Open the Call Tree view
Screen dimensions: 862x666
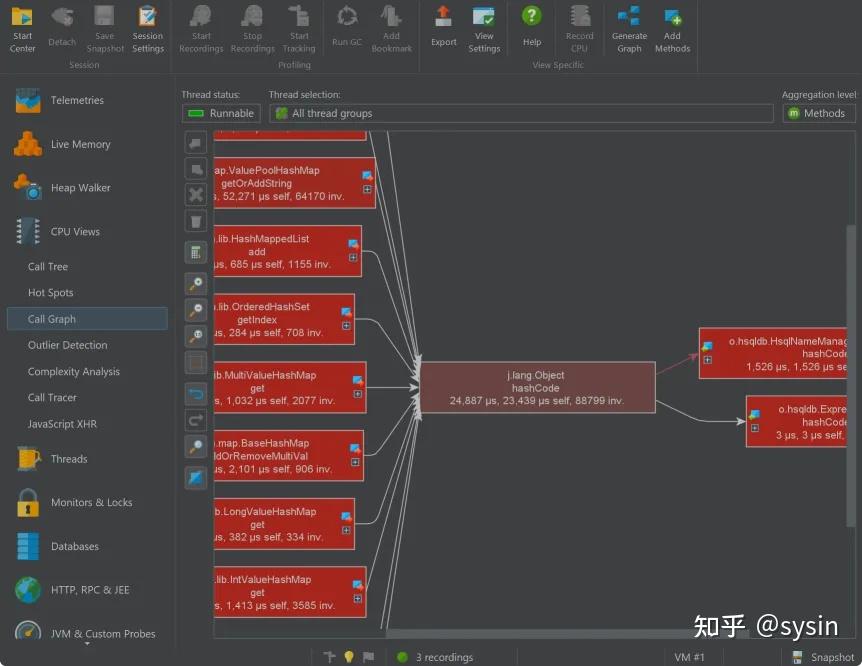[46, 266]
